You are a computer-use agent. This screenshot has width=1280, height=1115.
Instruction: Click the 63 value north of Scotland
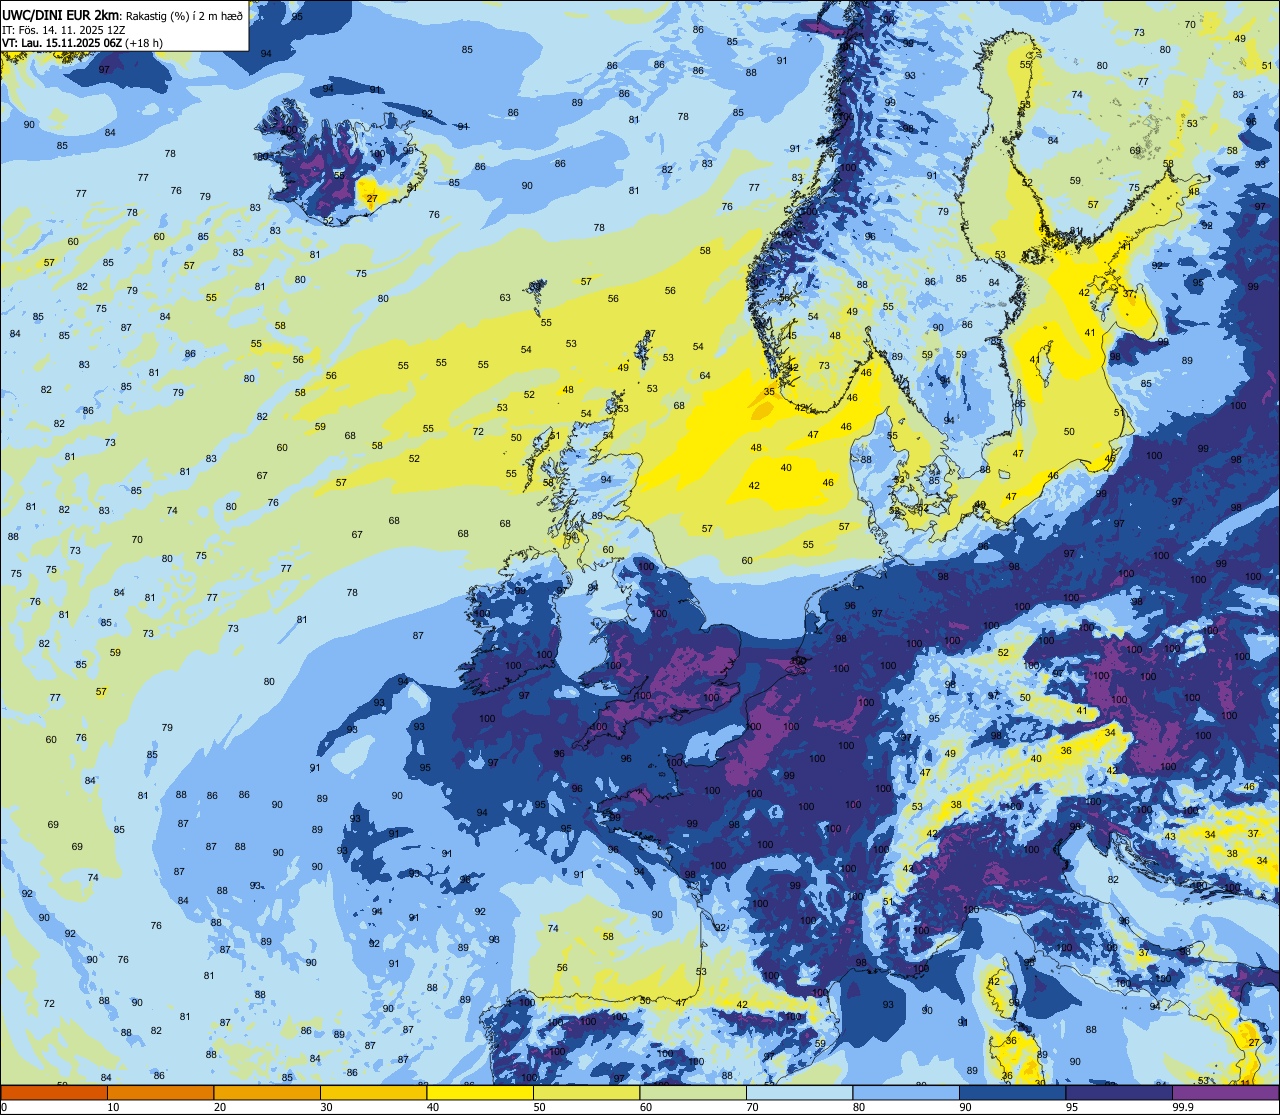505,298
